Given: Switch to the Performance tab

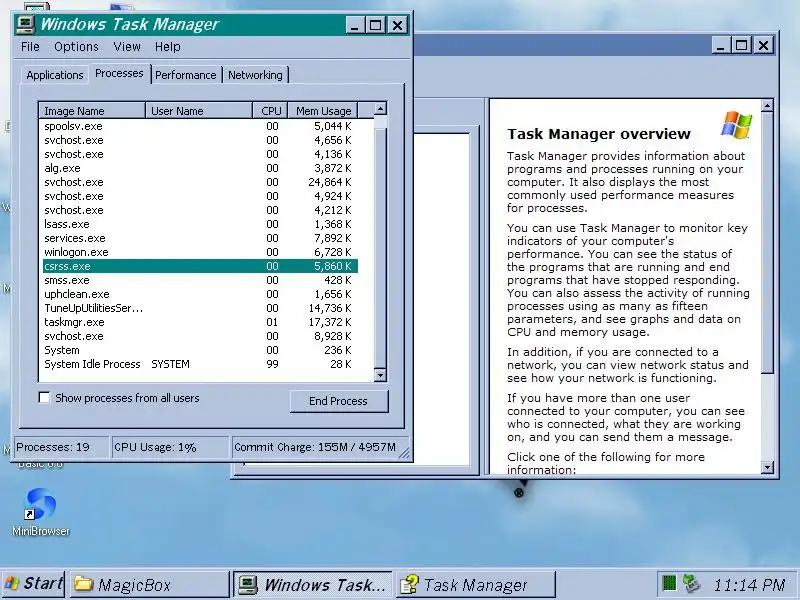Looking at the screenshot, I should point(186,75).
